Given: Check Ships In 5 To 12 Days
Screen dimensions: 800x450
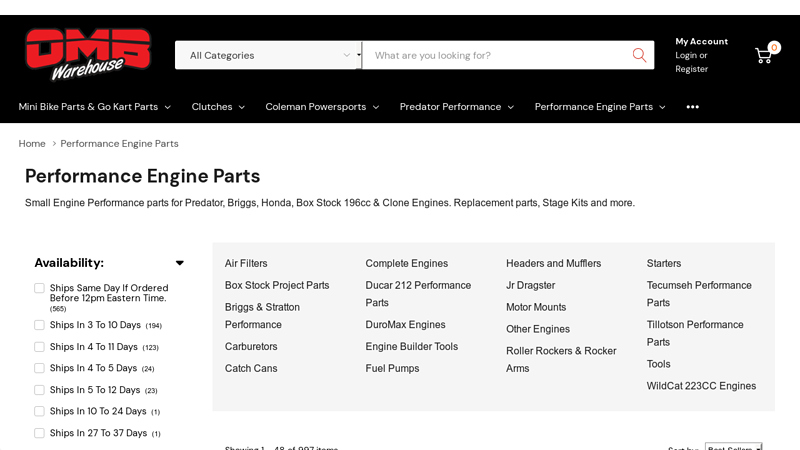Looking at the screenshot, I should point(39,390).
